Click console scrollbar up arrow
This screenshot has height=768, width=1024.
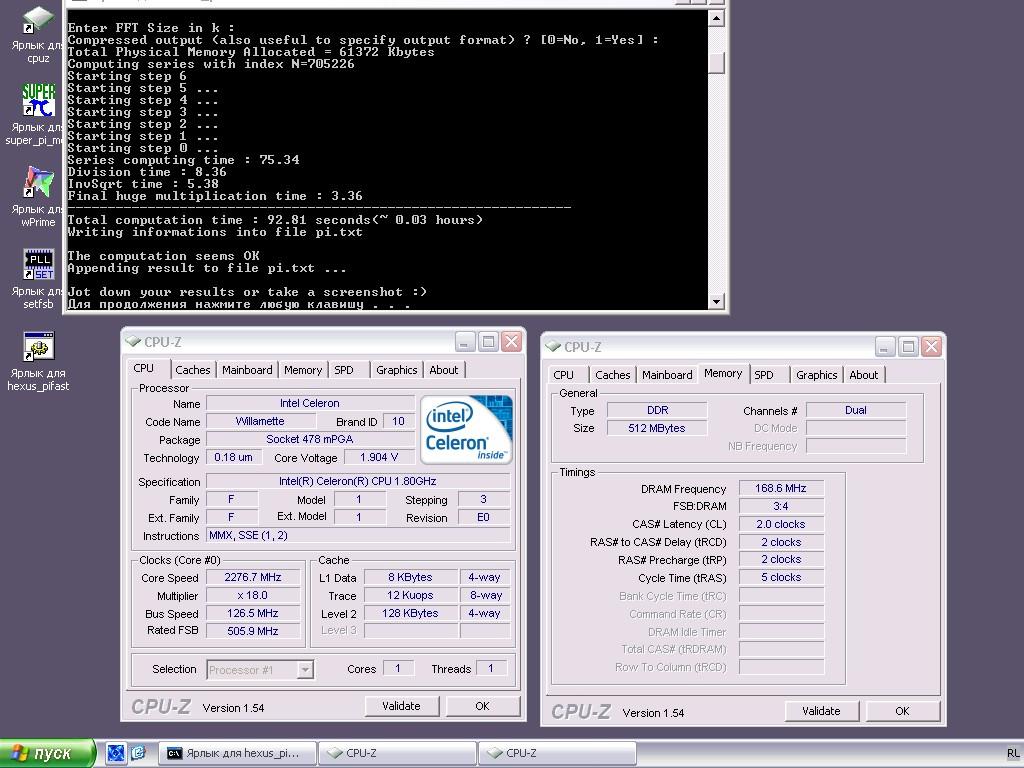tap(716, 18)
